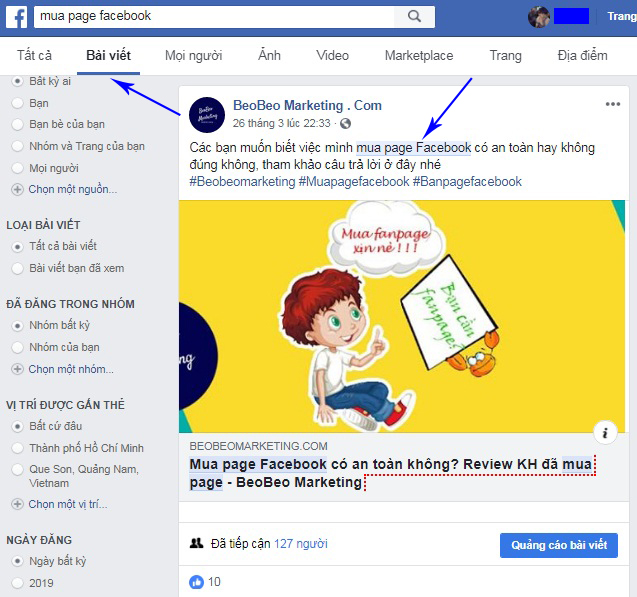Open the user profile avatar
This screenshot has height=597, width=637.
(539, 17)
